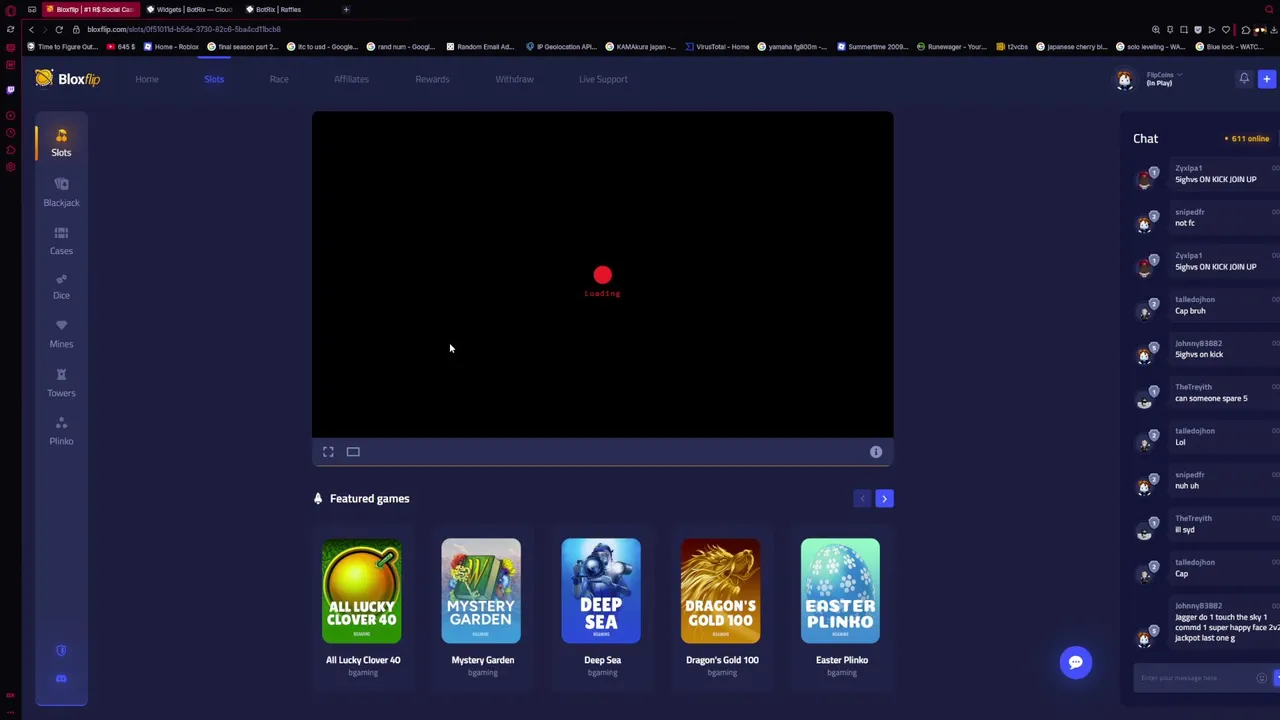
Task: Click 'Cap bruh' chat message
Action: 1190,311
